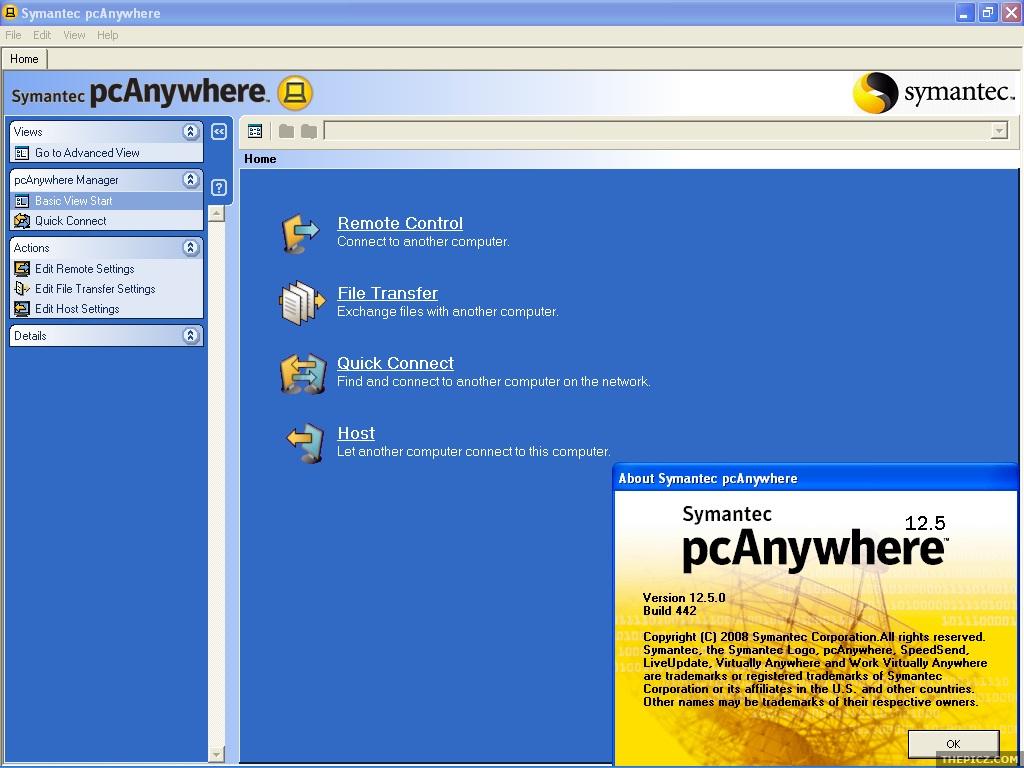The width and height of the screenshot is (1024, 768).
Task: Click the 'Home' heading above the blue pane
Action: click(x=260, y=159)
